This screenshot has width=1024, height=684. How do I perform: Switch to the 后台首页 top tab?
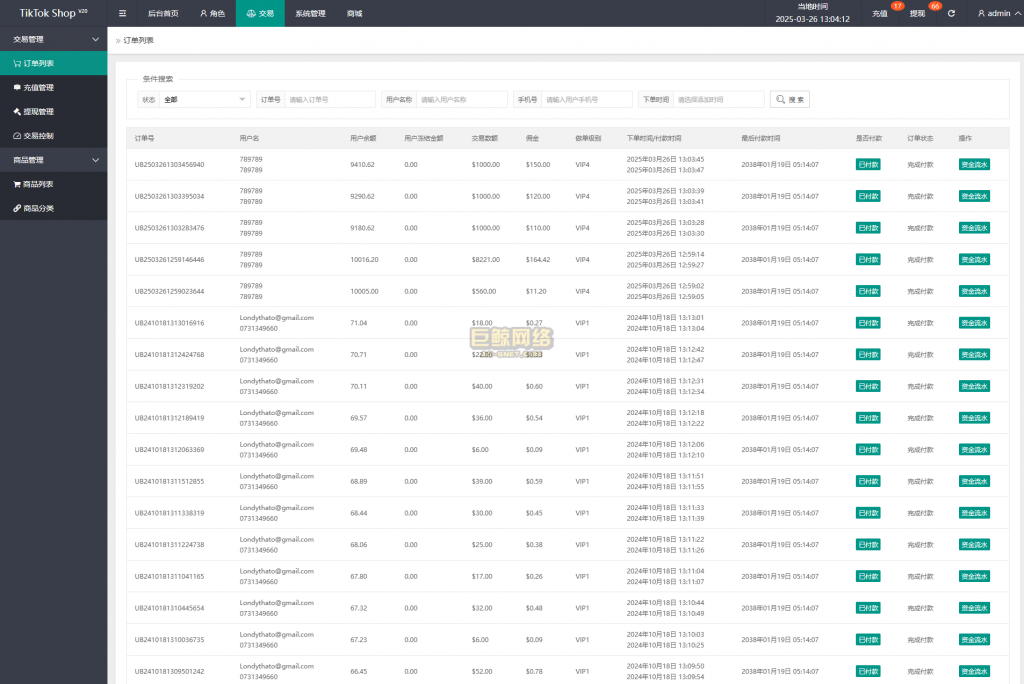163,13
